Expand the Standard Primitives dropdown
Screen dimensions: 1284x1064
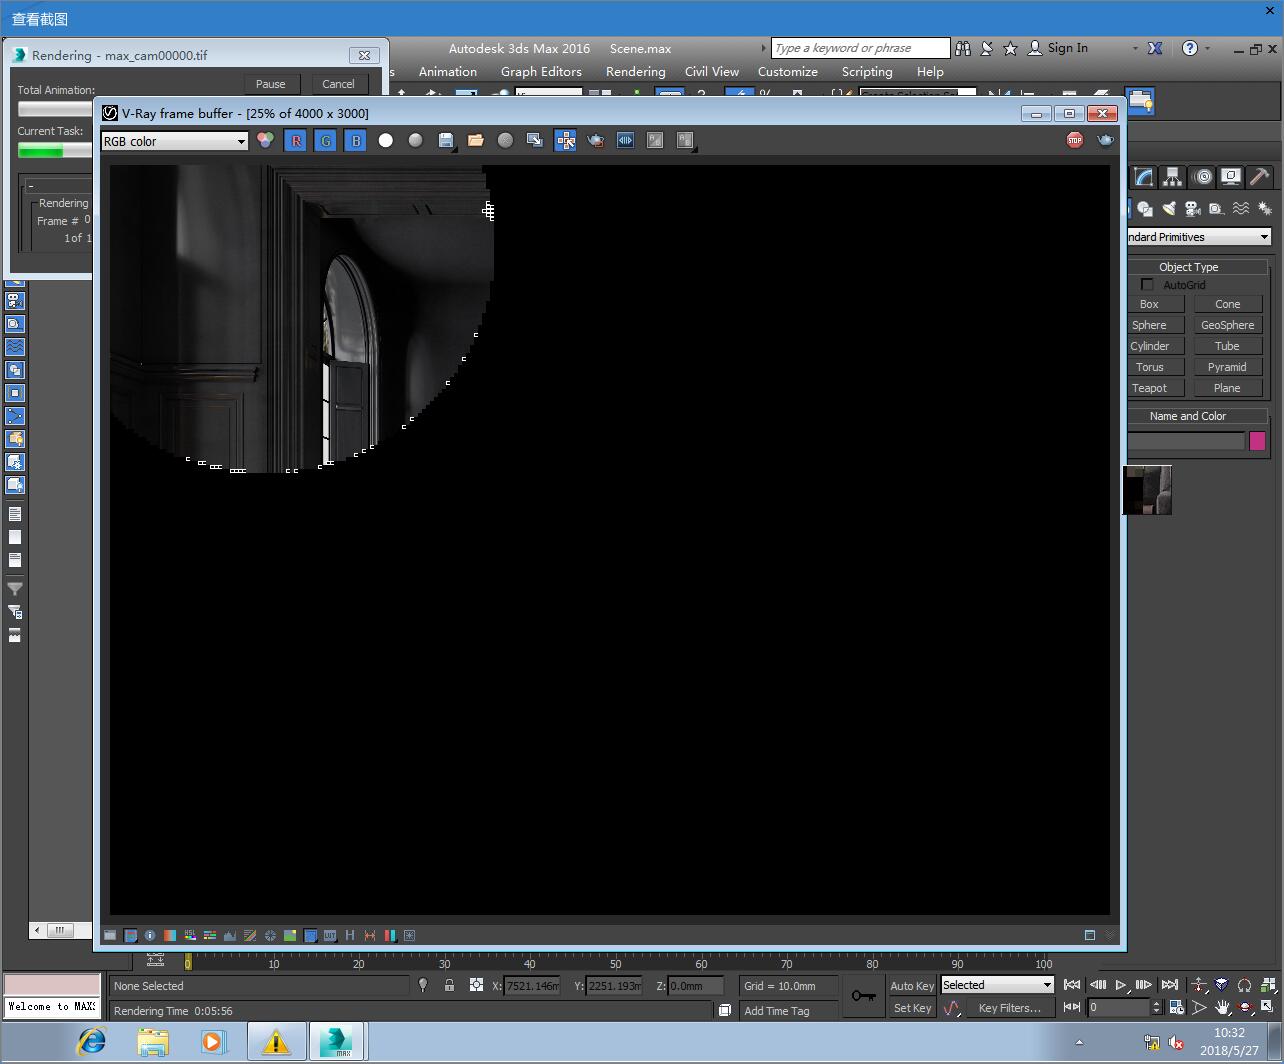coord(1197,237)
